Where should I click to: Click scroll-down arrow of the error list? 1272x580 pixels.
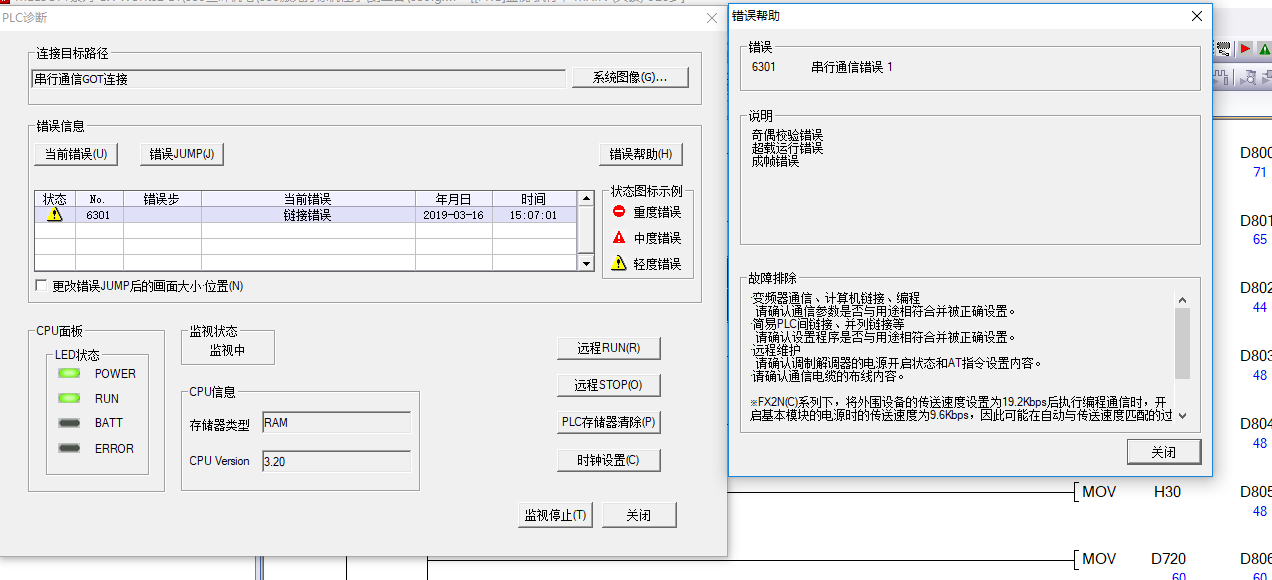click(587, 263)
